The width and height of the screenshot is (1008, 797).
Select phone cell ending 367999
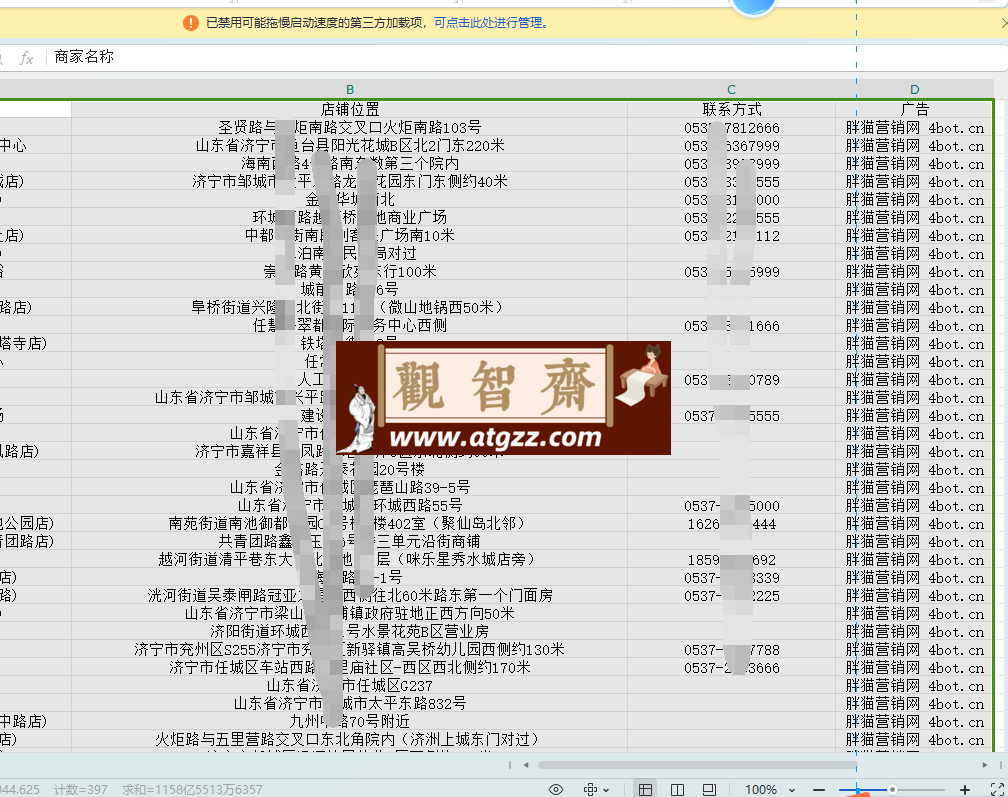[x=732, y=146]
